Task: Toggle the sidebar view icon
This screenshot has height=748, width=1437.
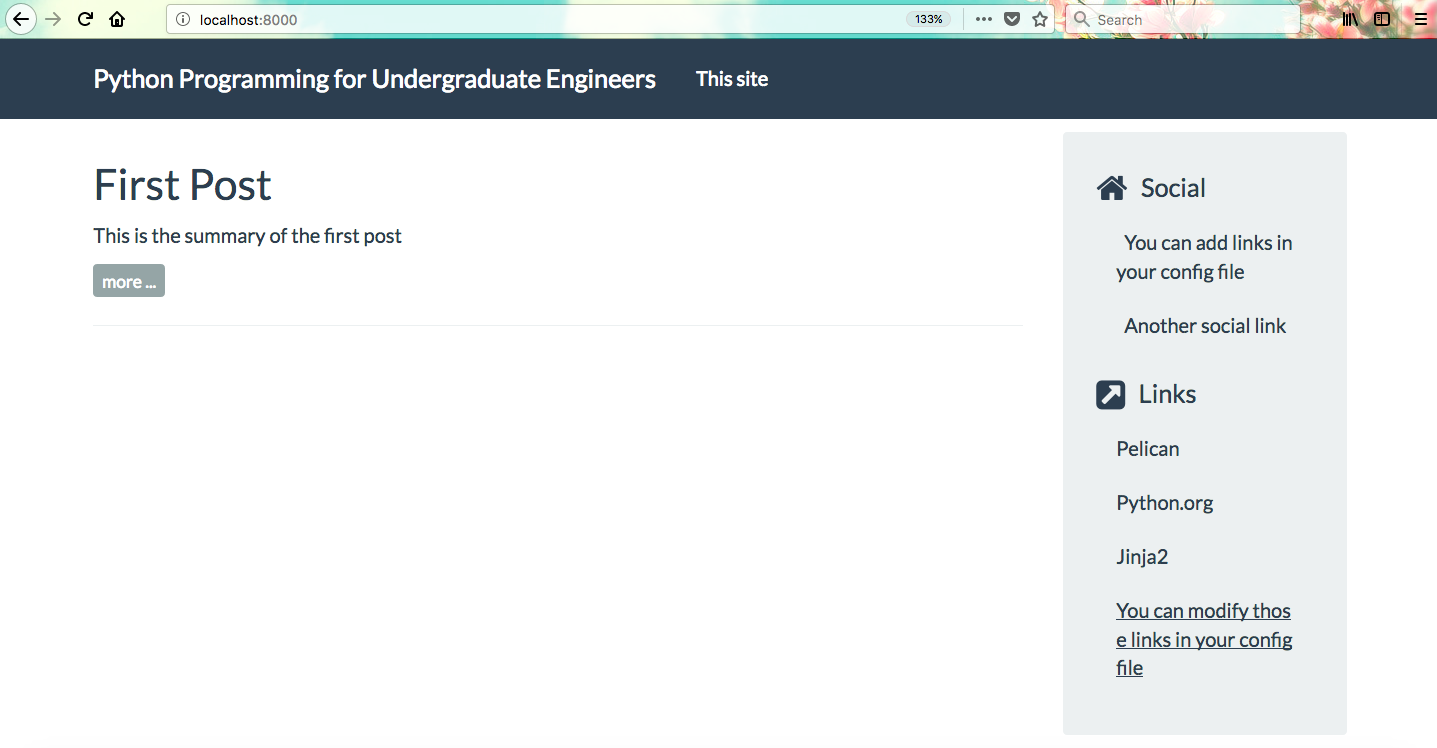Action: point(1382,19)
